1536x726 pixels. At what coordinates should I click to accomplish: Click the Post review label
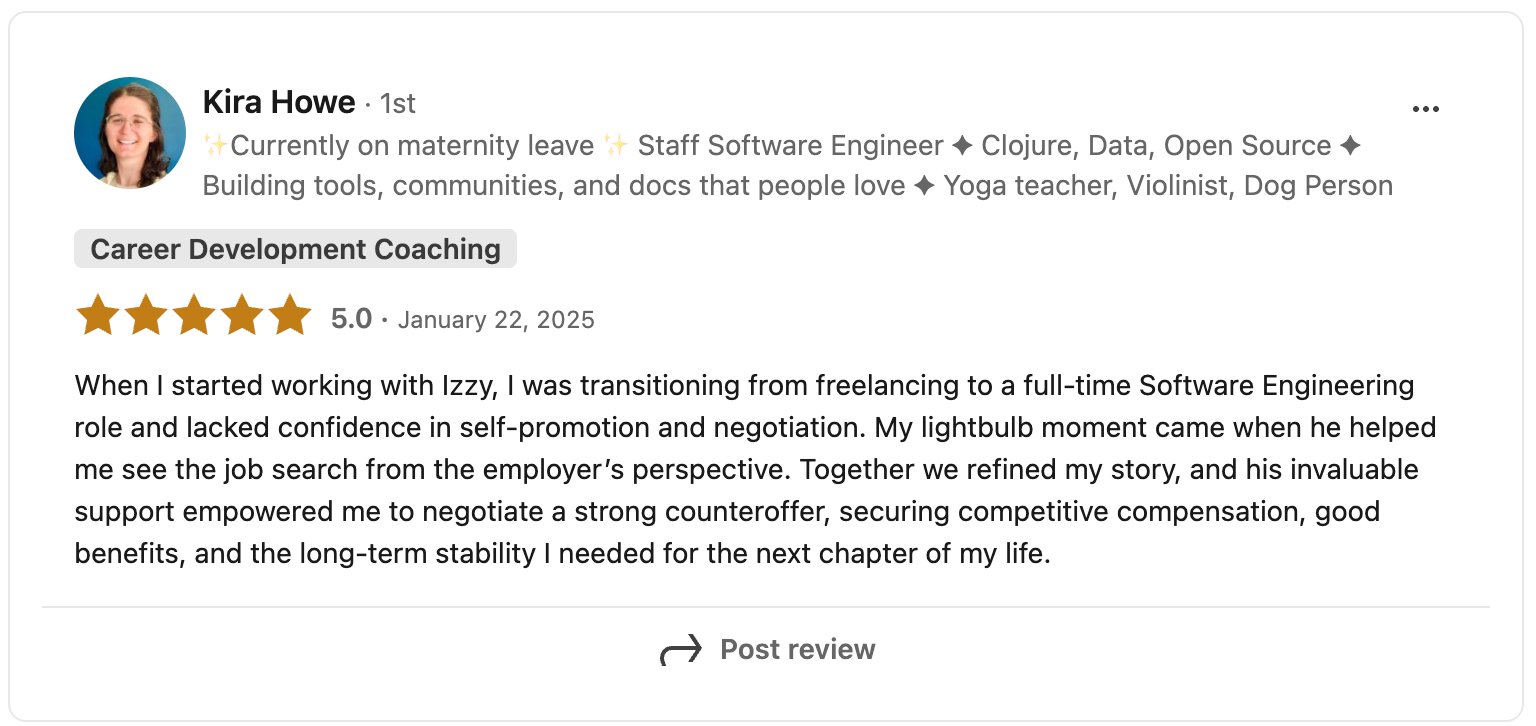click(798, 650)
